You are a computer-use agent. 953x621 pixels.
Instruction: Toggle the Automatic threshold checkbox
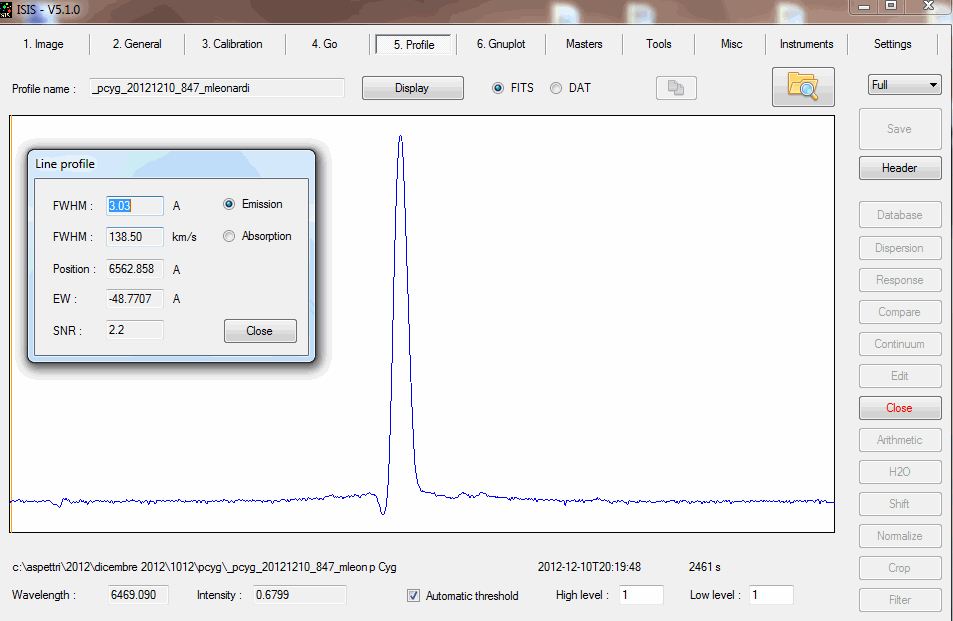coord(414,596)
